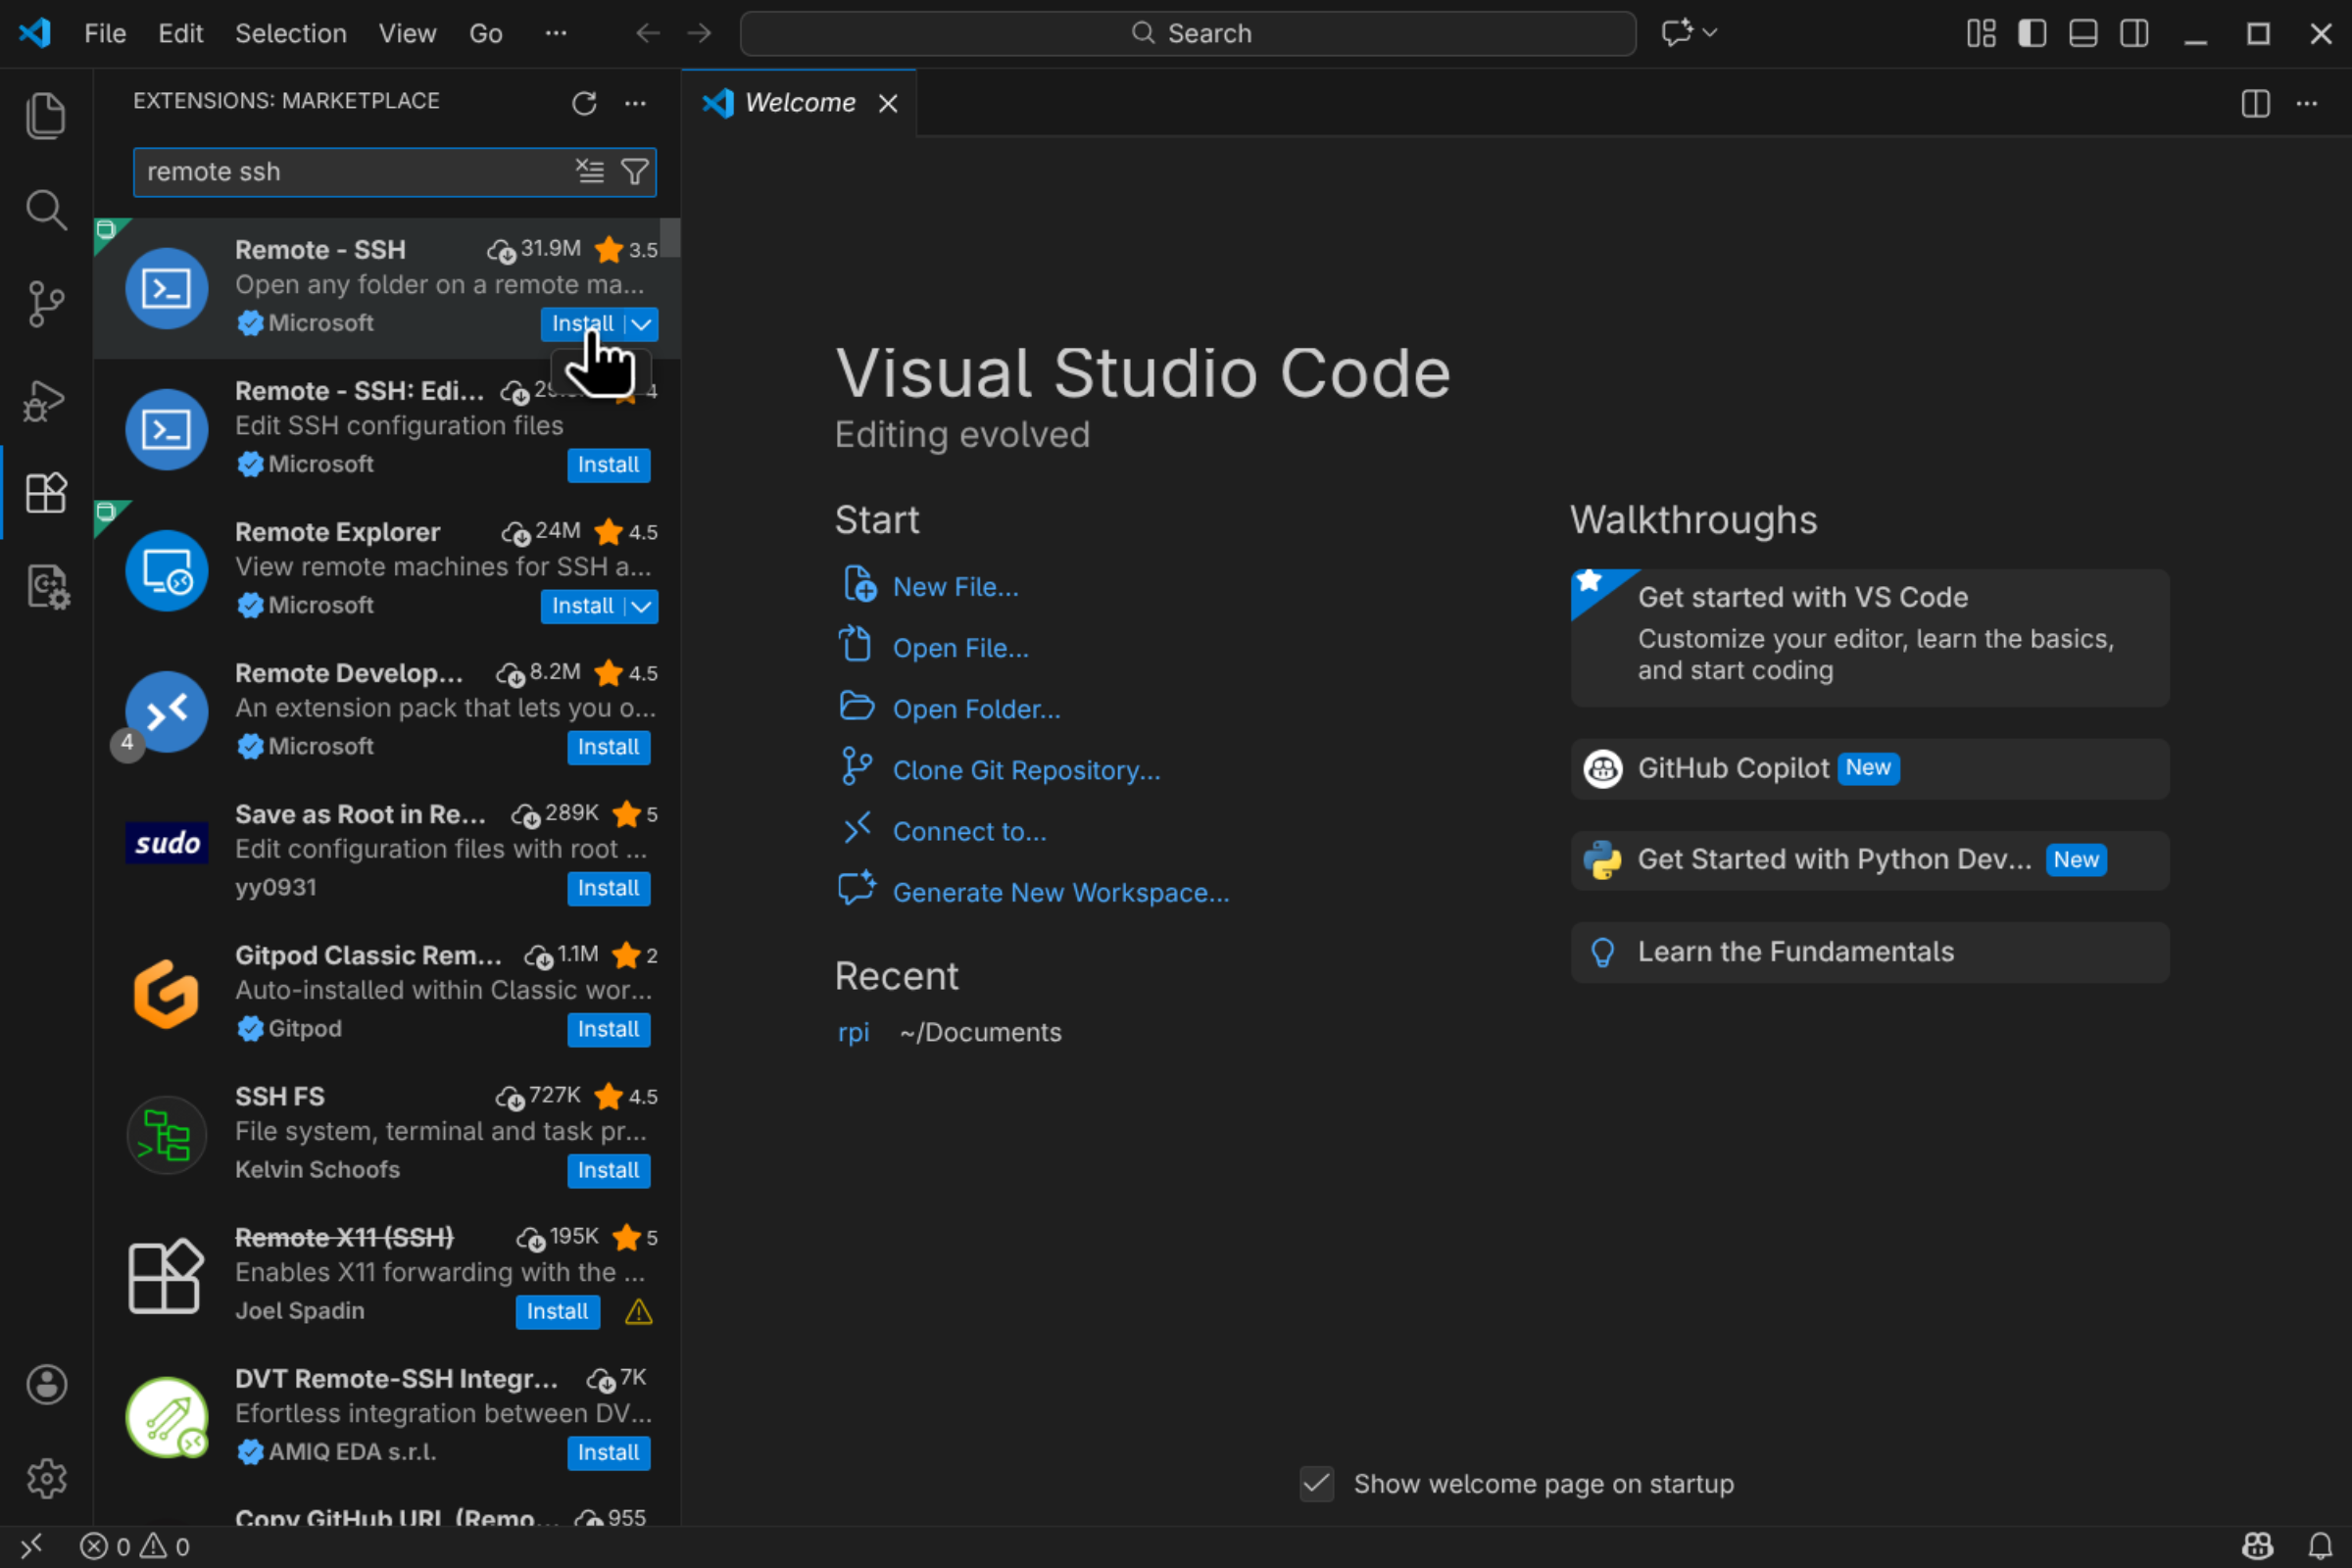Install the SSH FS extension
Image resolution: width=2352 pixels, height=1568 pixels.
[608, 1170]
